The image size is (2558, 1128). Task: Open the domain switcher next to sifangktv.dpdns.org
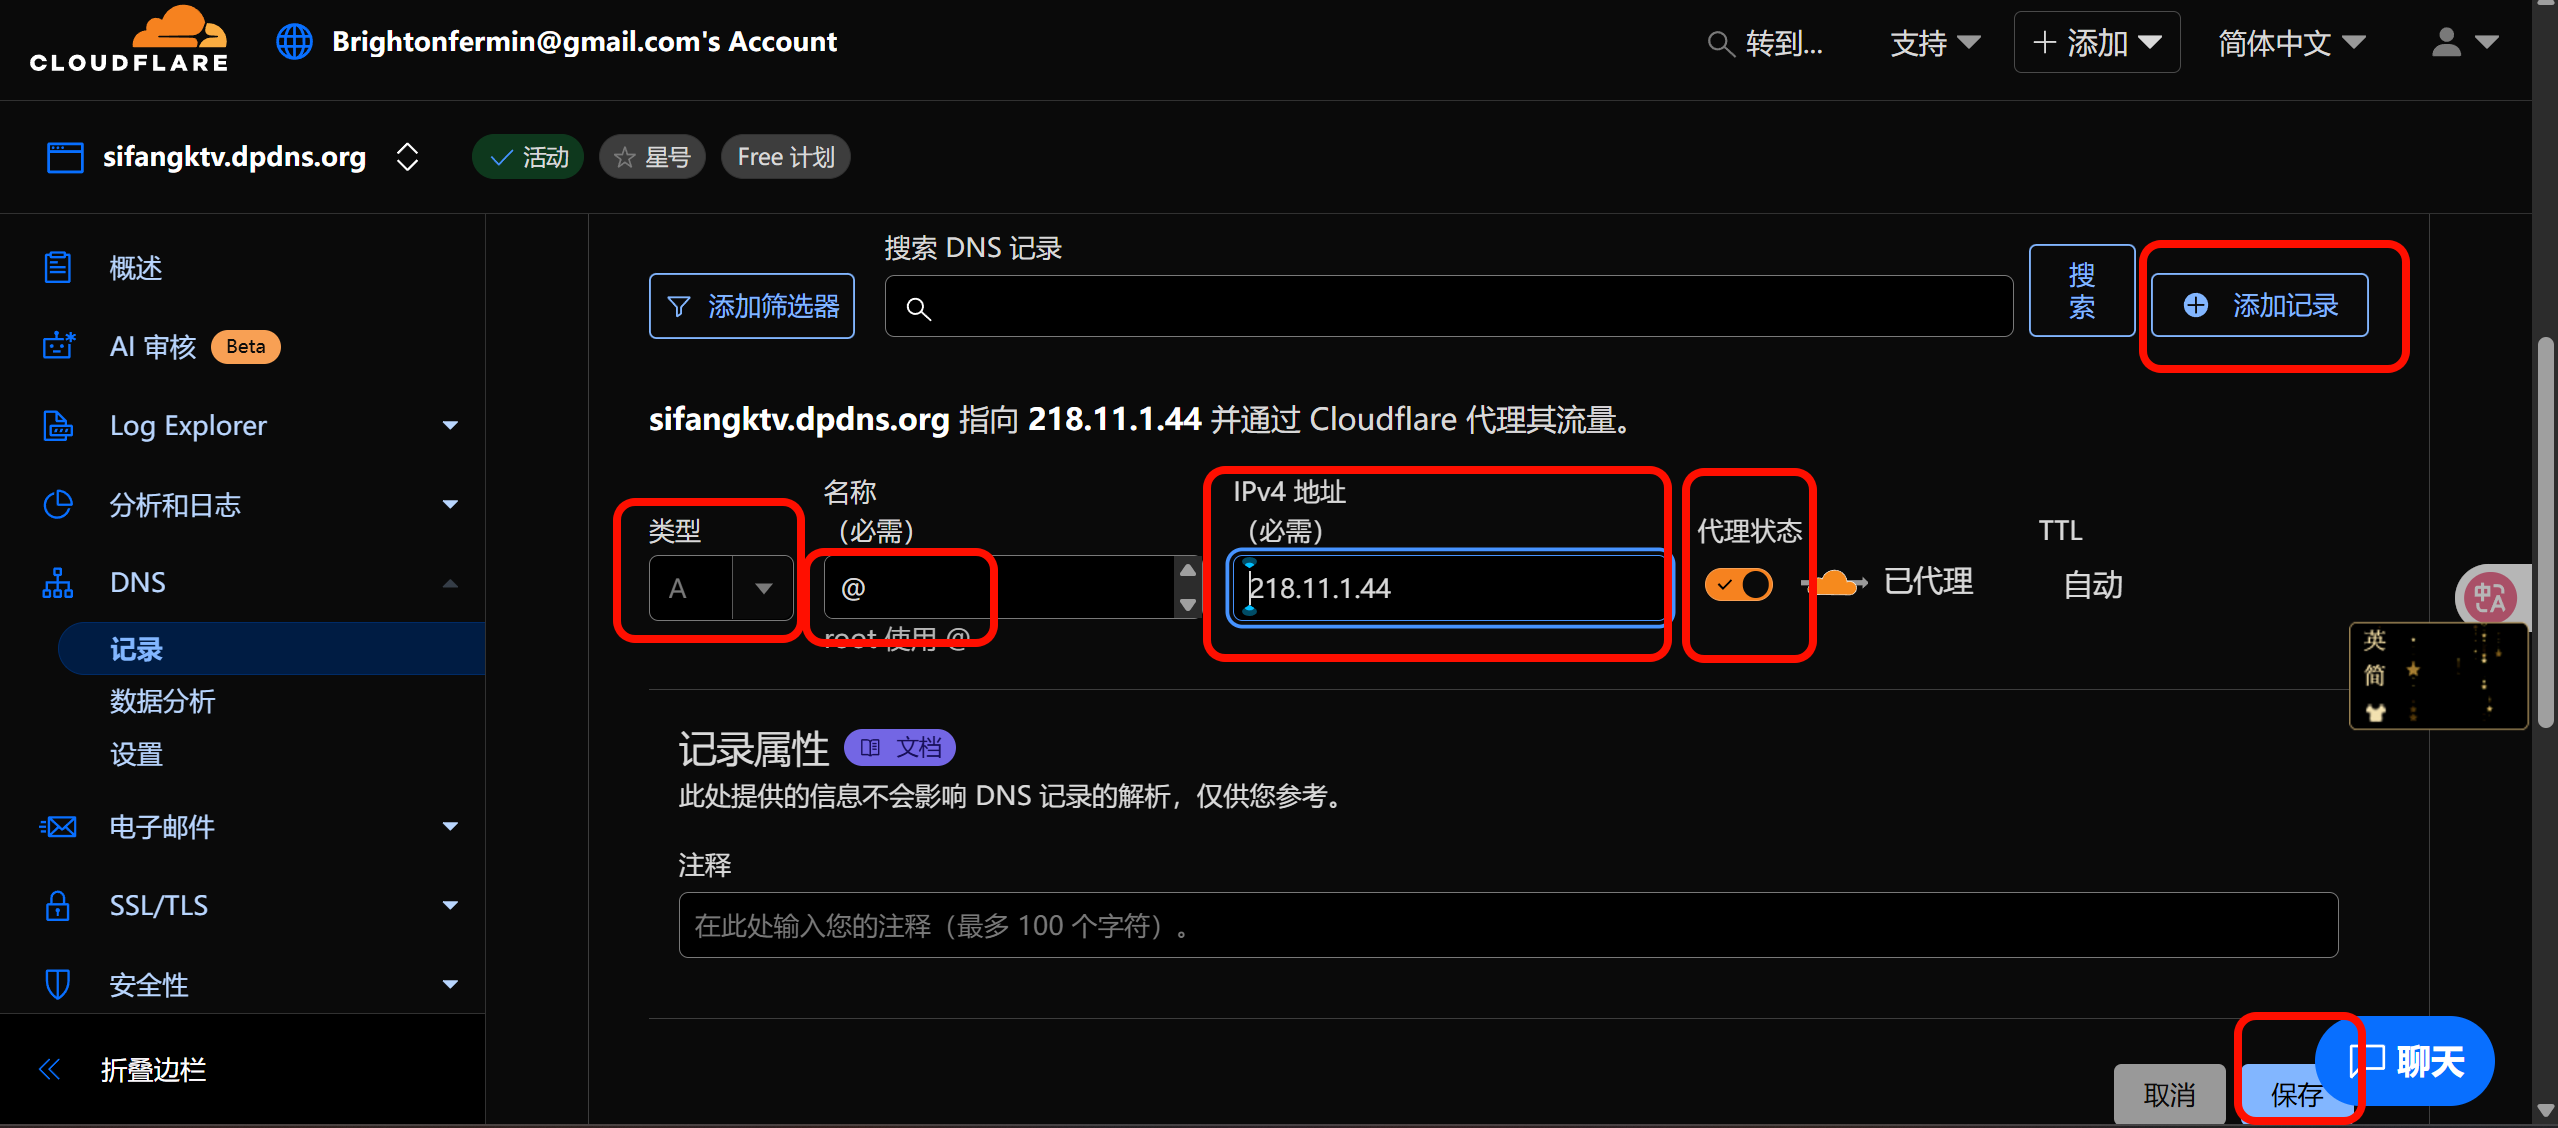(407, 157)
